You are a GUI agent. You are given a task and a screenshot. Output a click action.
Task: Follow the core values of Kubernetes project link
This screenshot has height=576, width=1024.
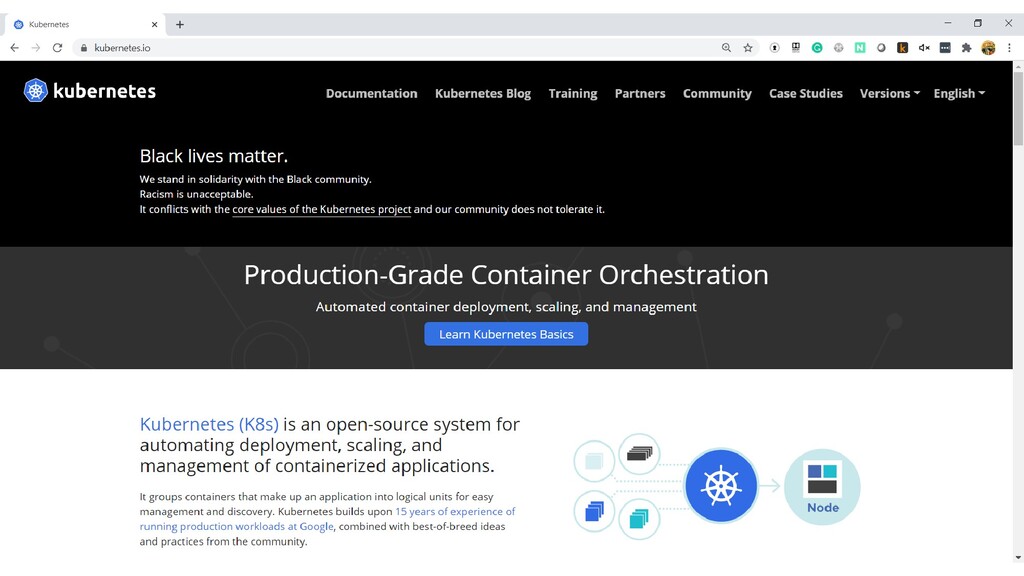pyautogui.click(x=322, y=210)
